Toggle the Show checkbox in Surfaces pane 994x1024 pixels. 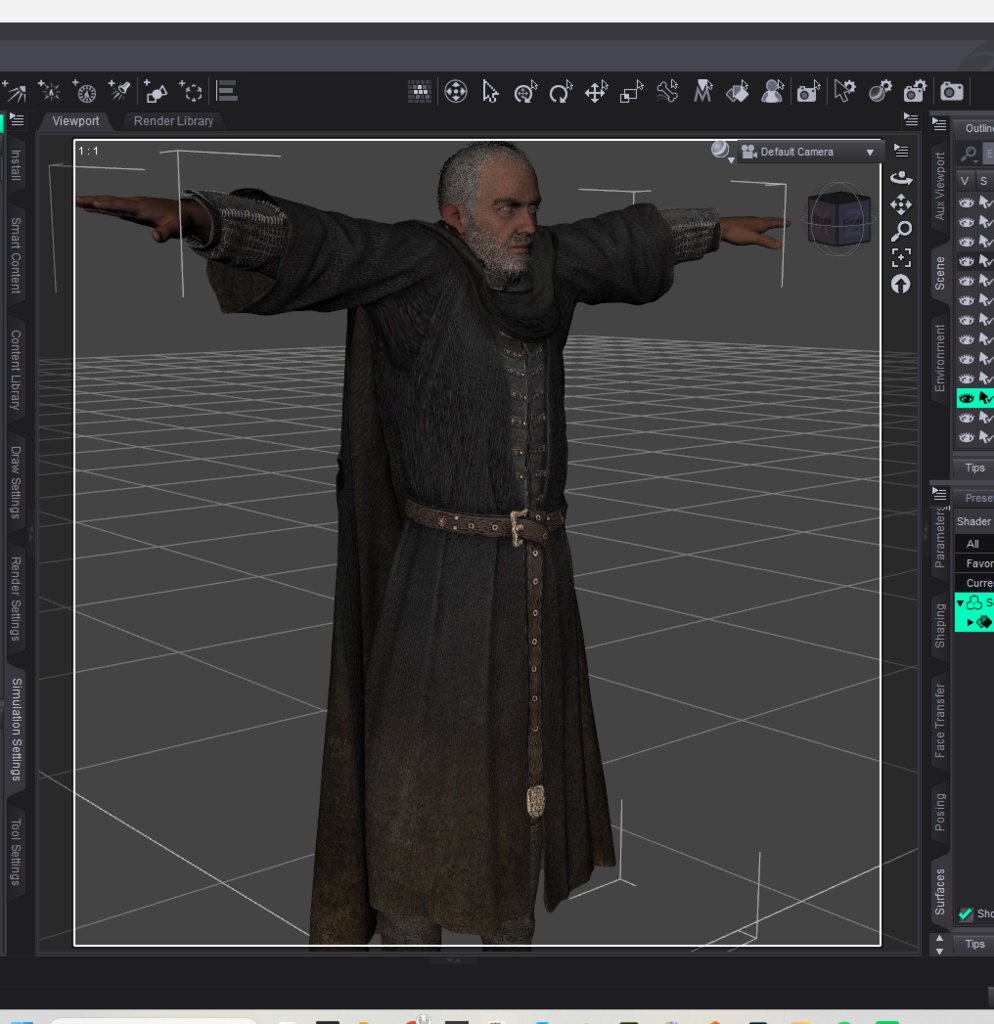coord(965,914)
